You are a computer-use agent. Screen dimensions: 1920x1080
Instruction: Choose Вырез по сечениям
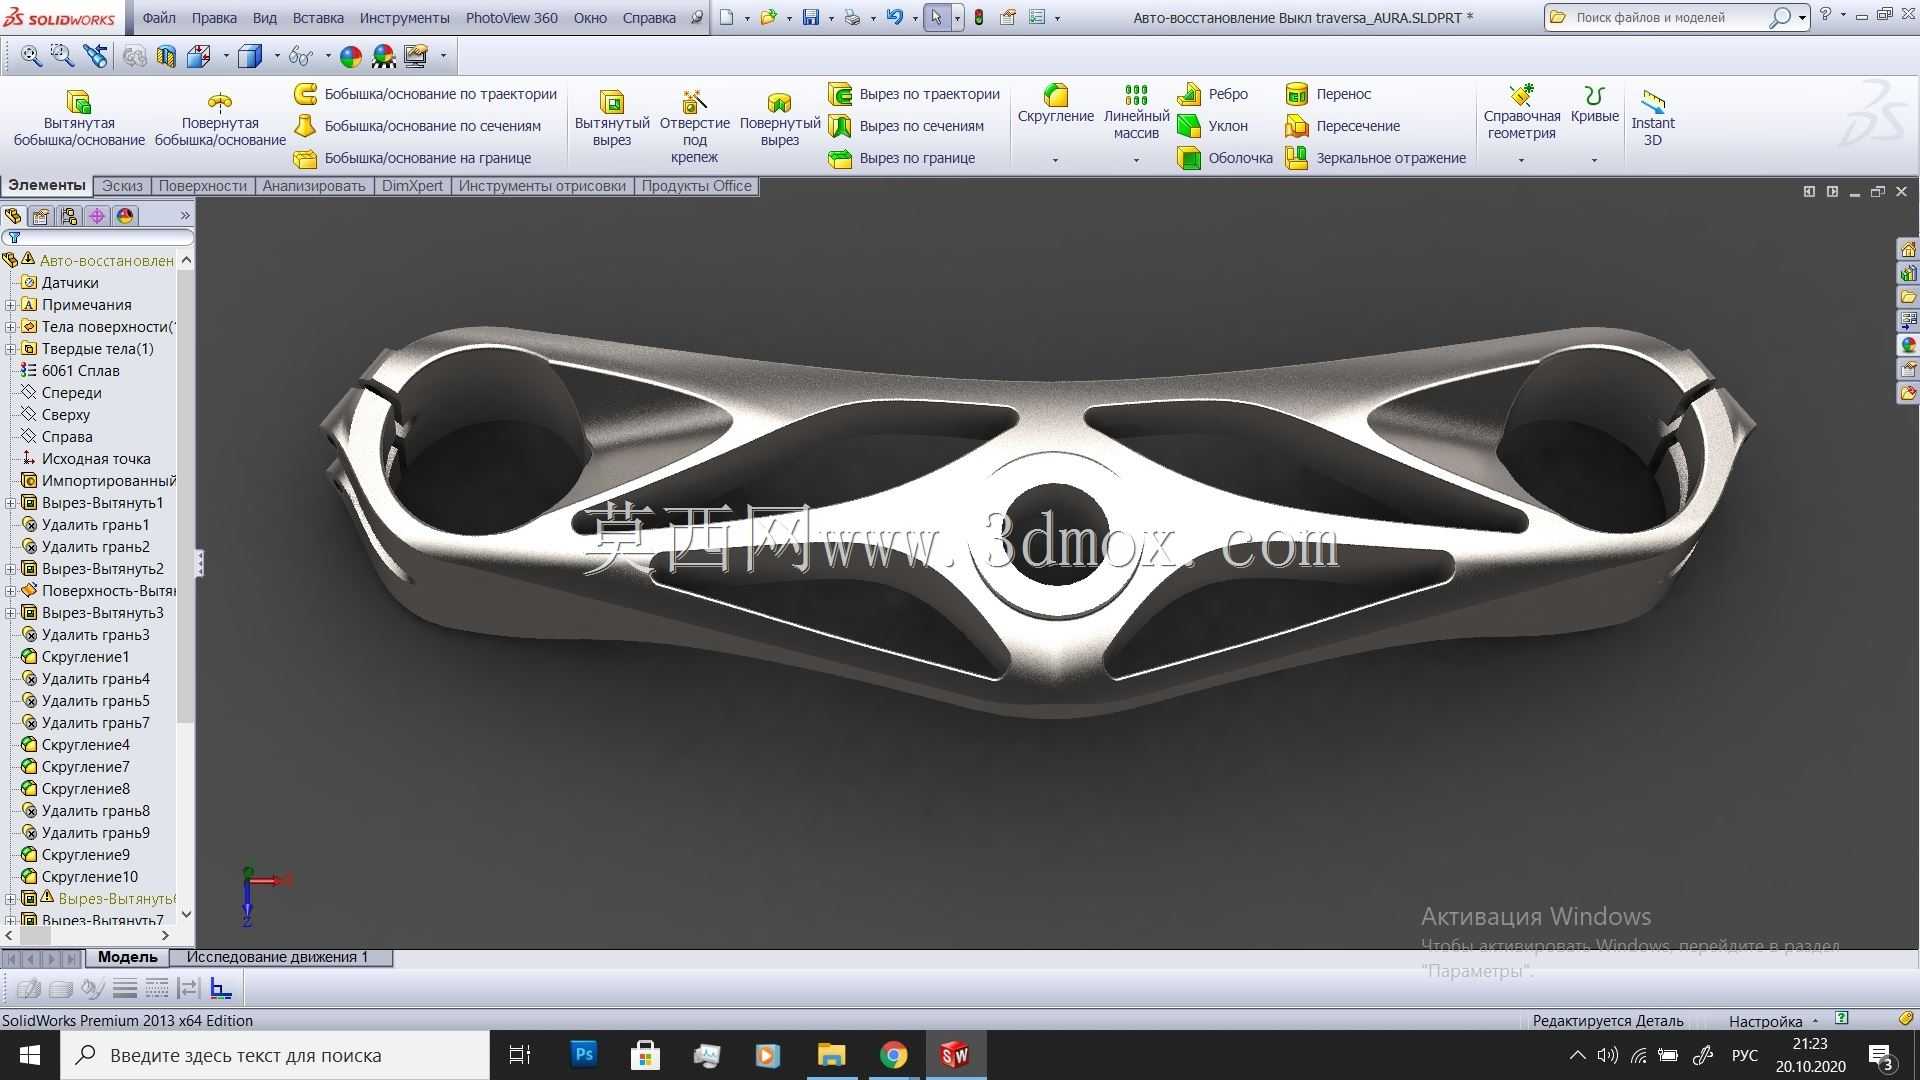click(x=906, y=126)
